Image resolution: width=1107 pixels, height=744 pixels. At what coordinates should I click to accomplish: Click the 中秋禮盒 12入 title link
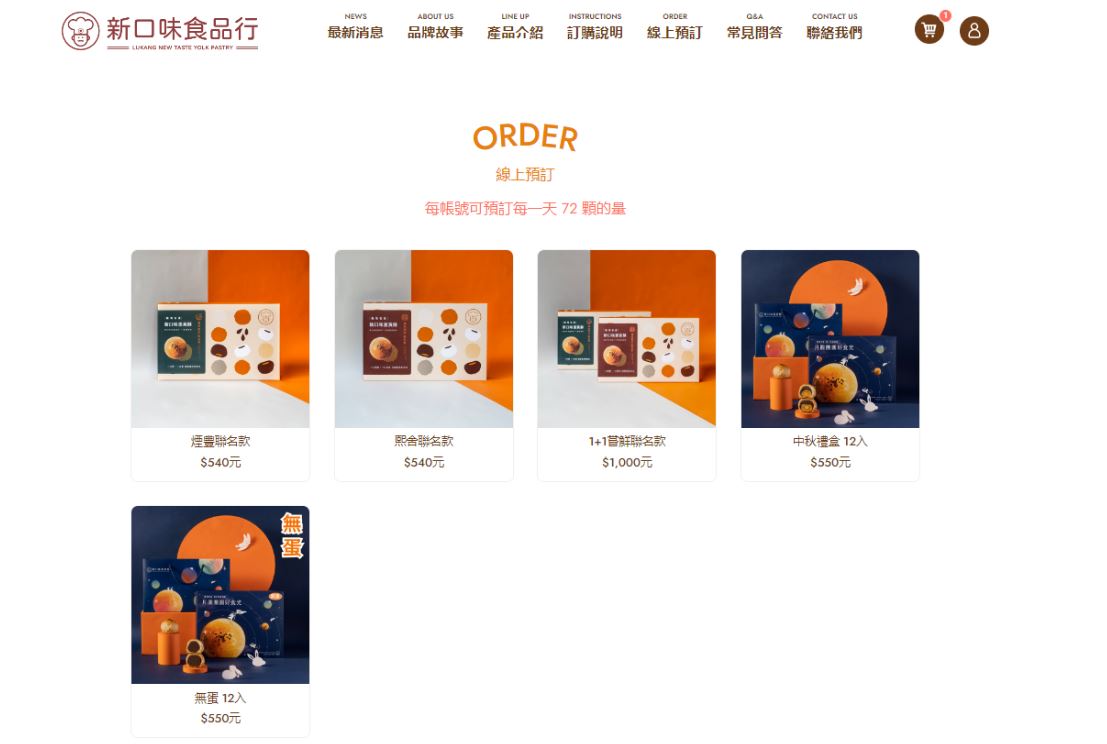coord(830,441)
